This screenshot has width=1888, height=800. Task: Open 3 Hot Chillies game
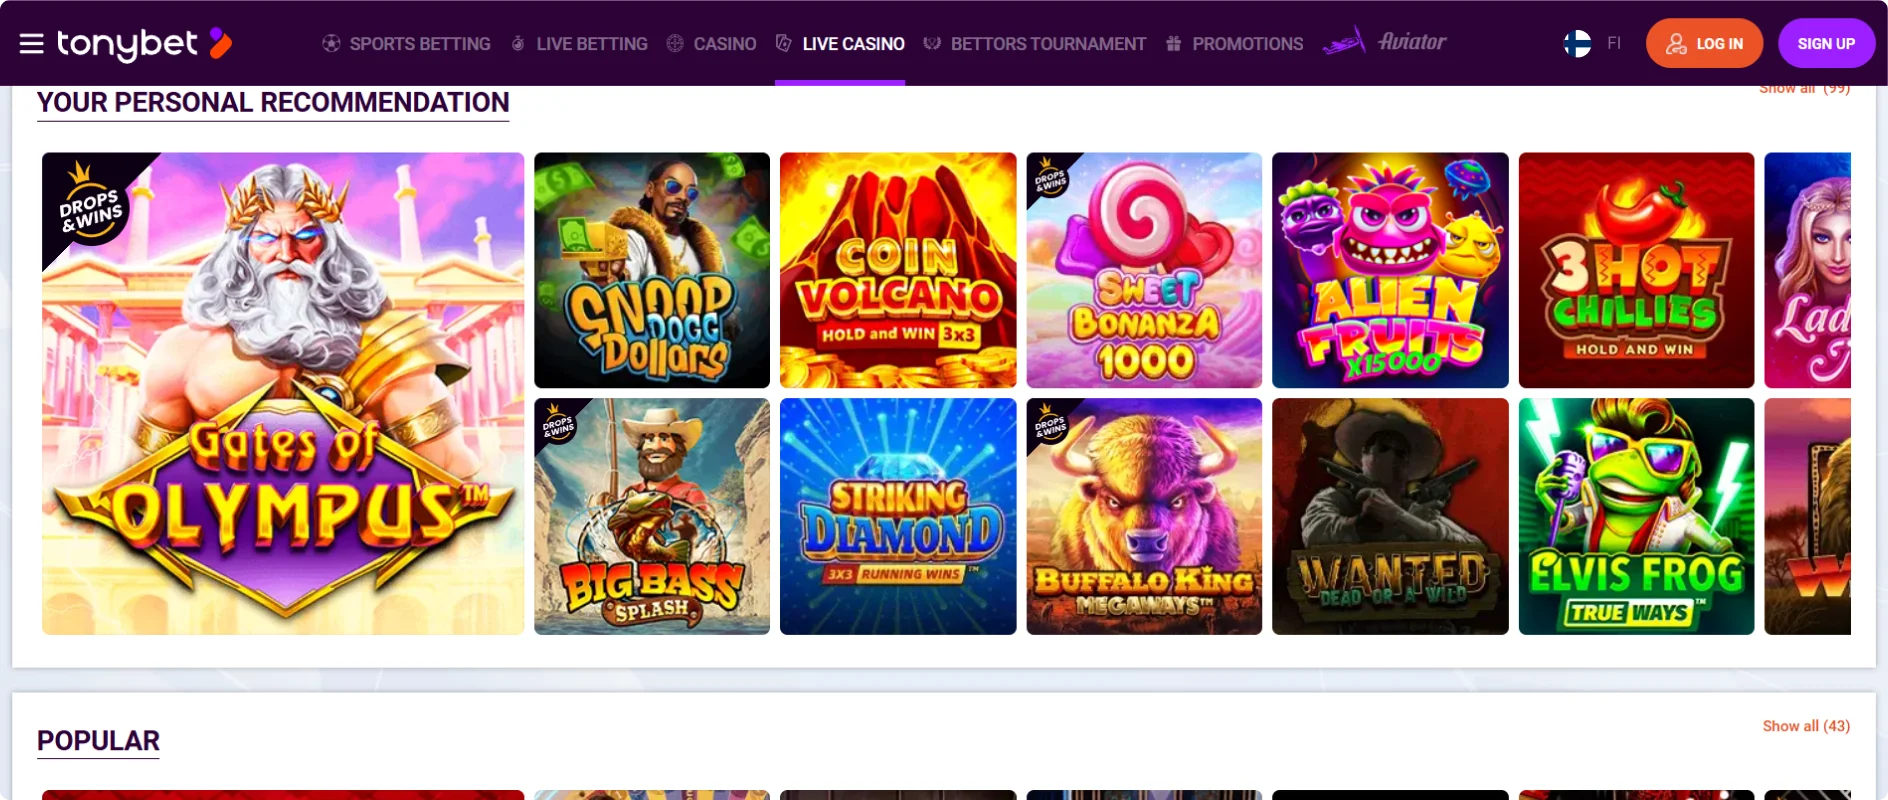click(x=1636, y=270)
